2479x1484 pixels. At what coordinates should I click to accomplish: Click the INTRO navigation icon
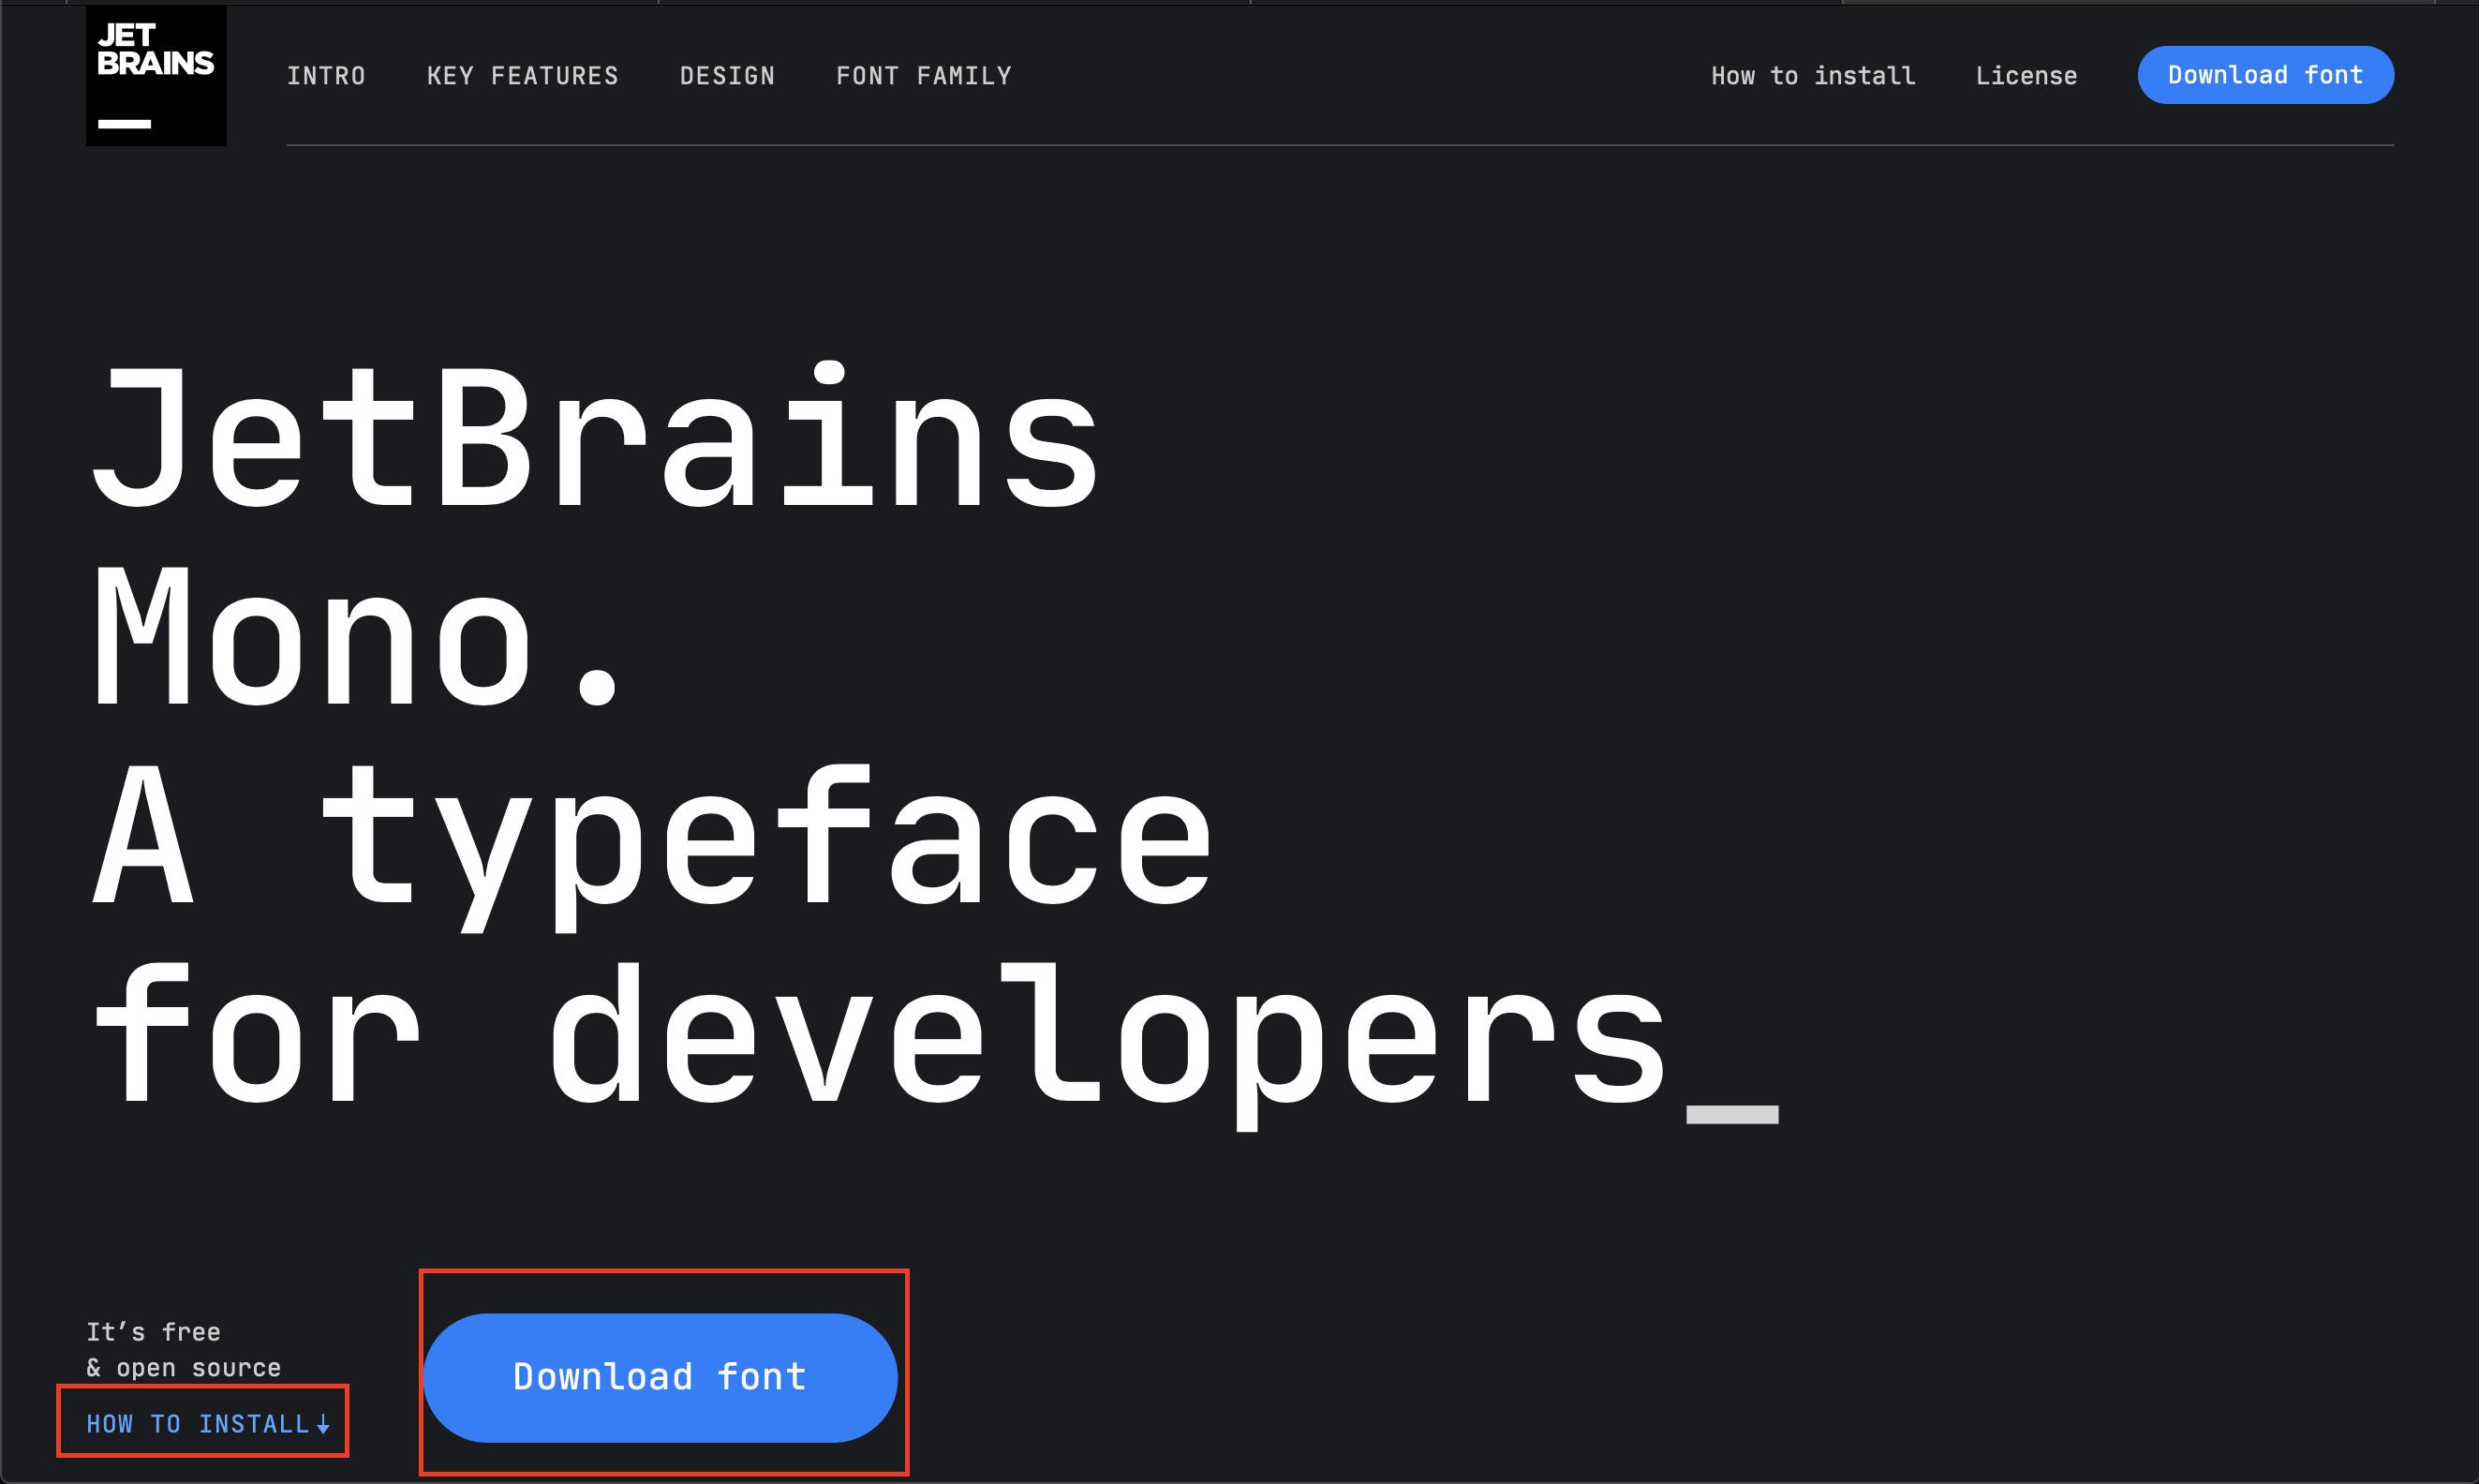tap(327, 76)
